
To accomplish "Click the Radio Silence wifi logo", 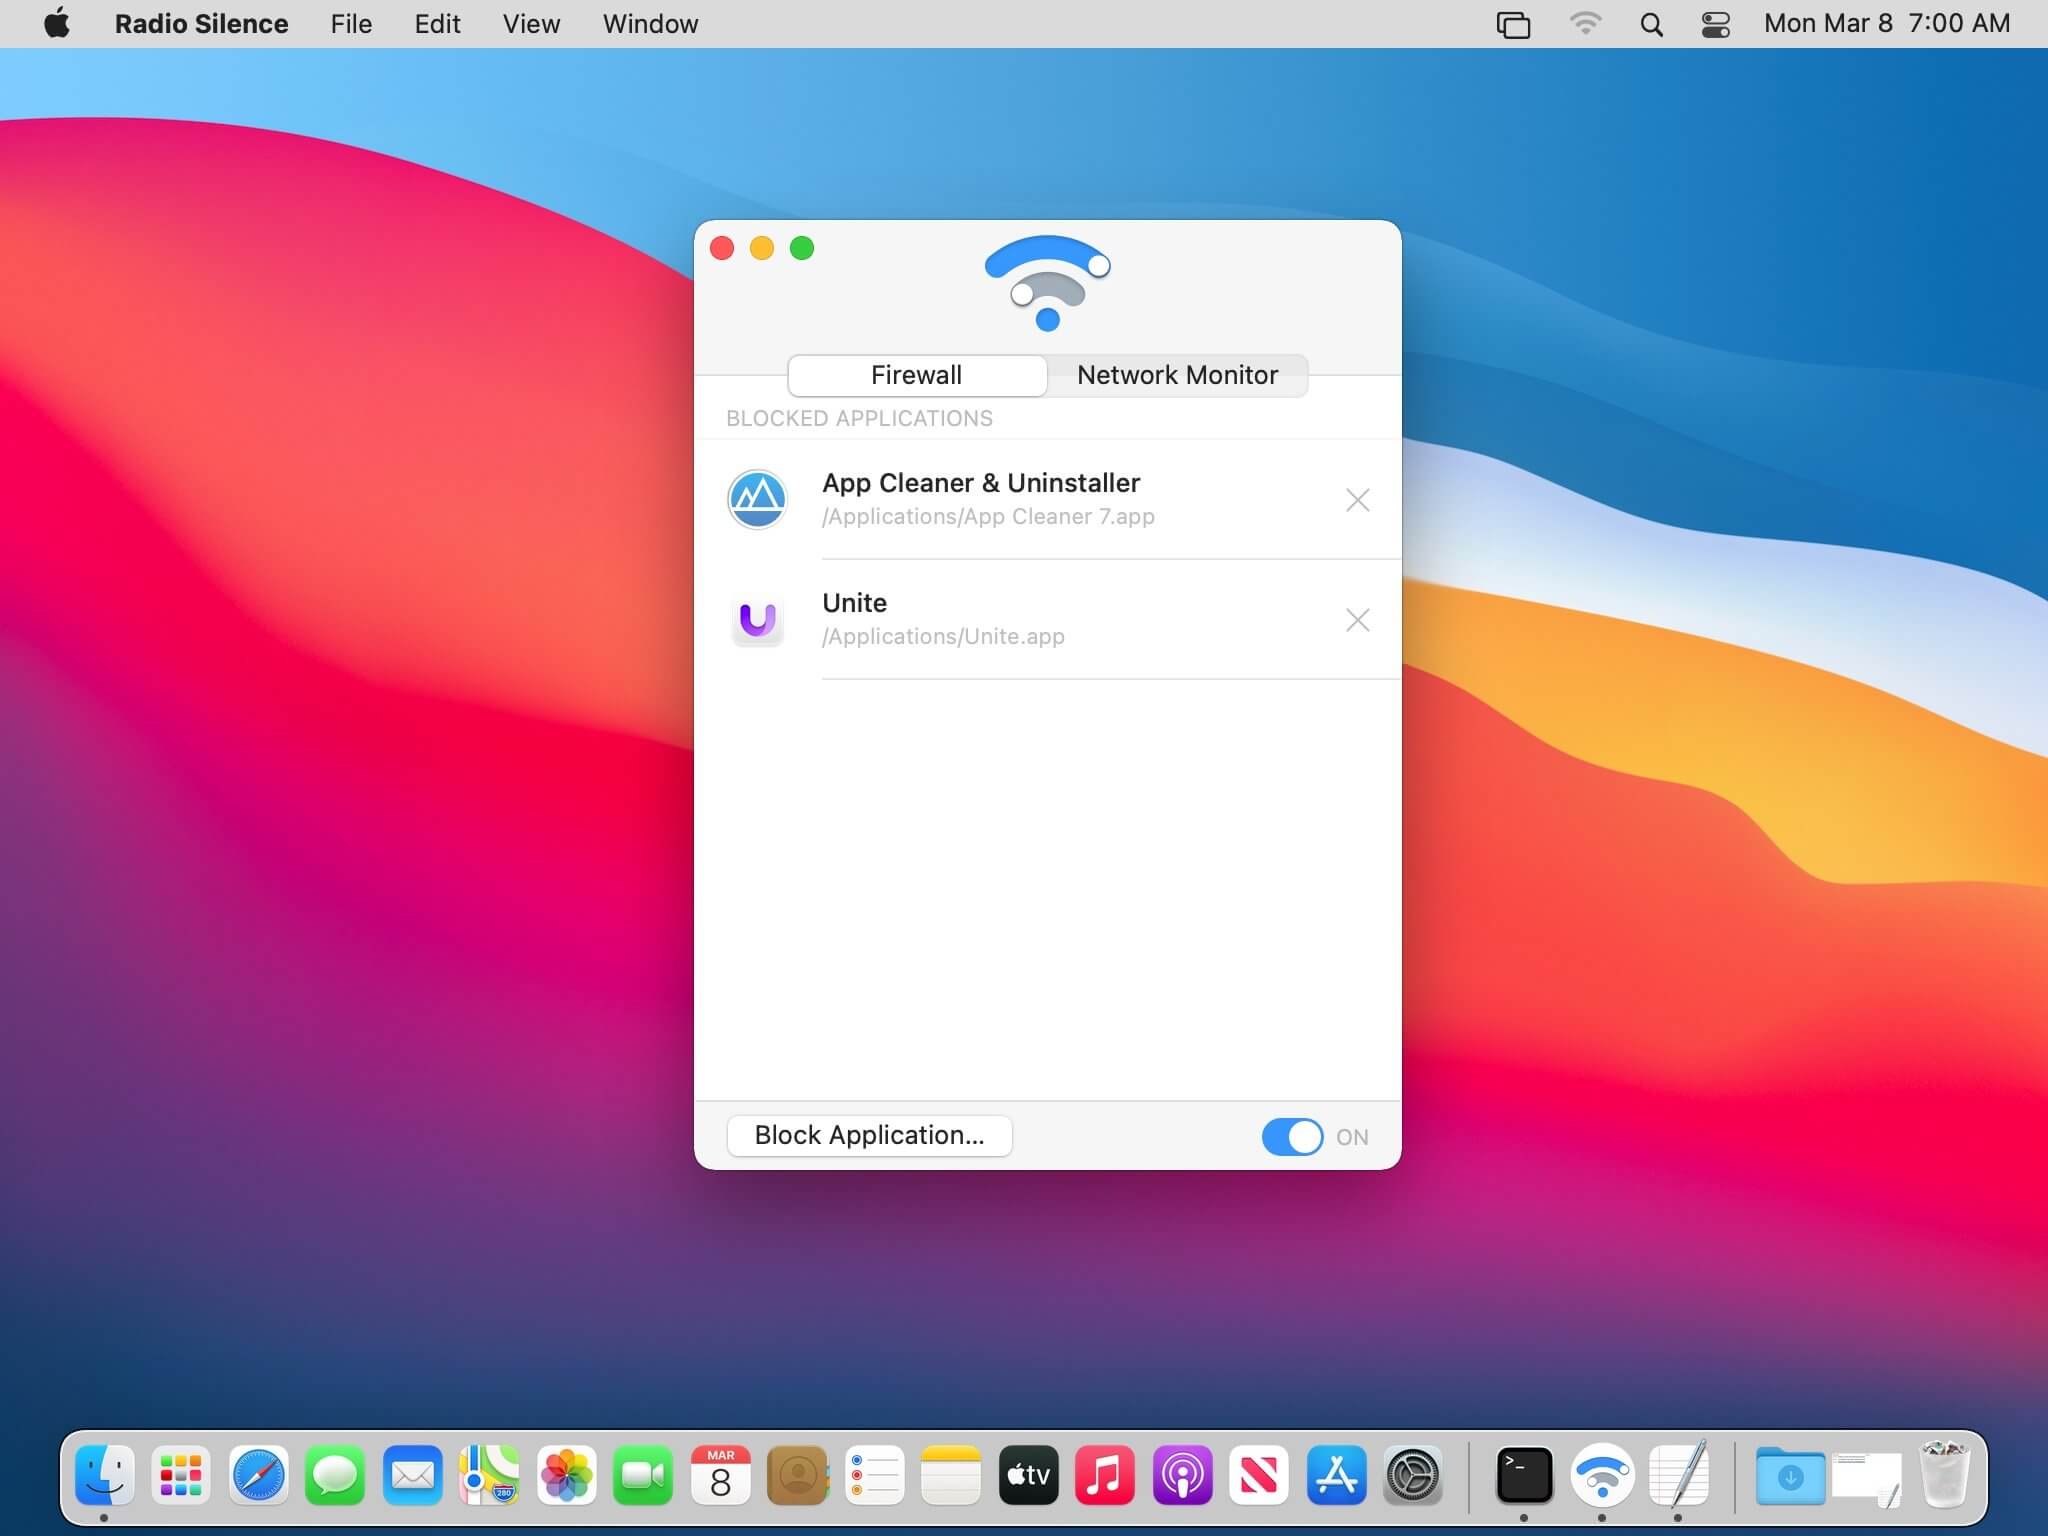I will tap(1047, 283).
